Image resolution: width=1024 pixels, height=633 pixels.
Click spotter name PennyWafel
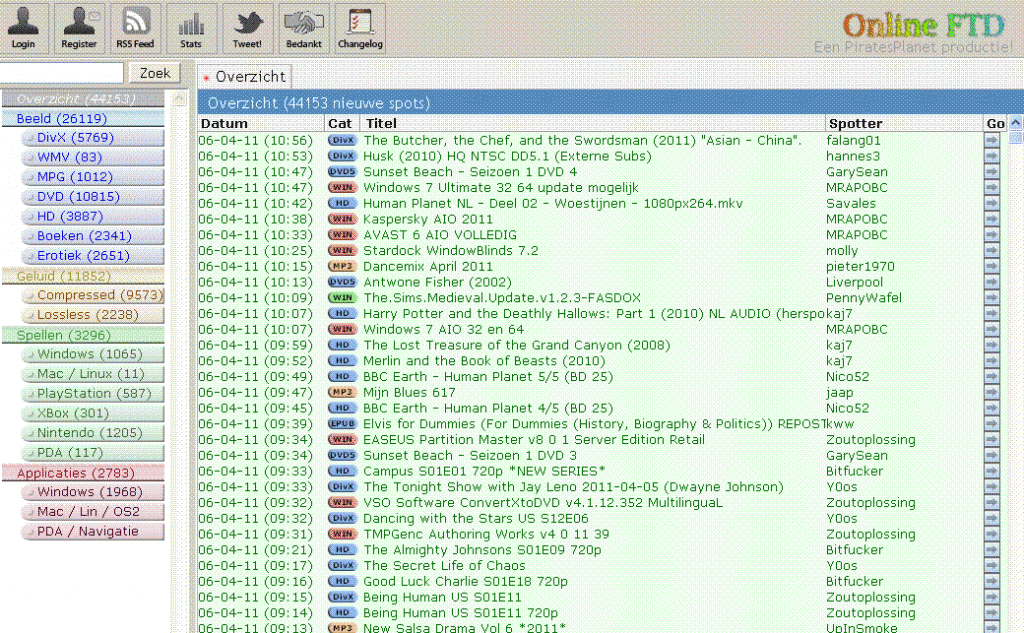pos(863,298)
